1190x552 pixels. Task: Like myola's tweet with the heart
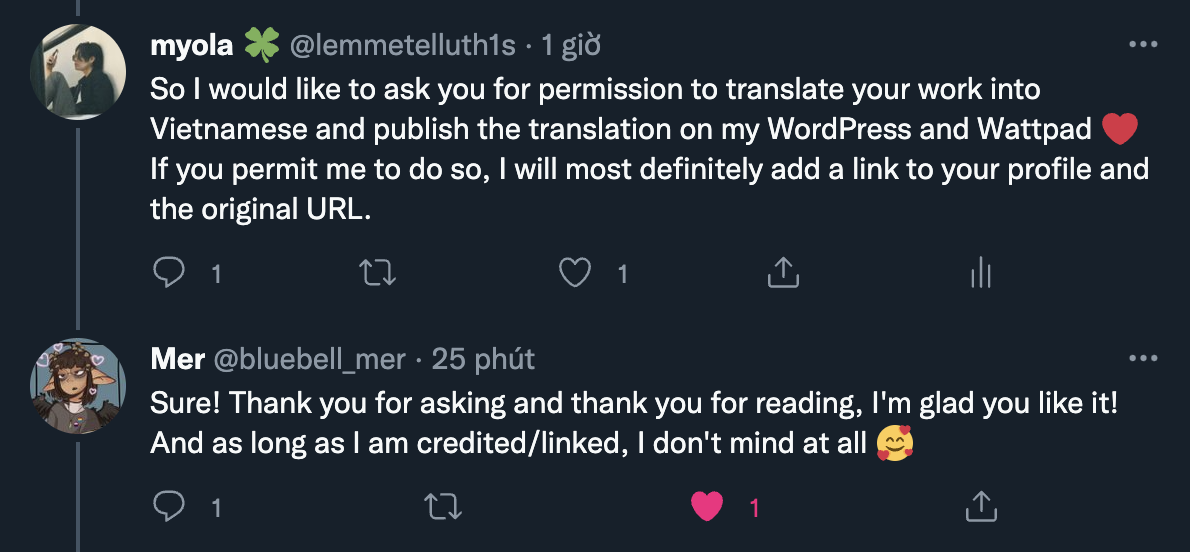(575, 272)
